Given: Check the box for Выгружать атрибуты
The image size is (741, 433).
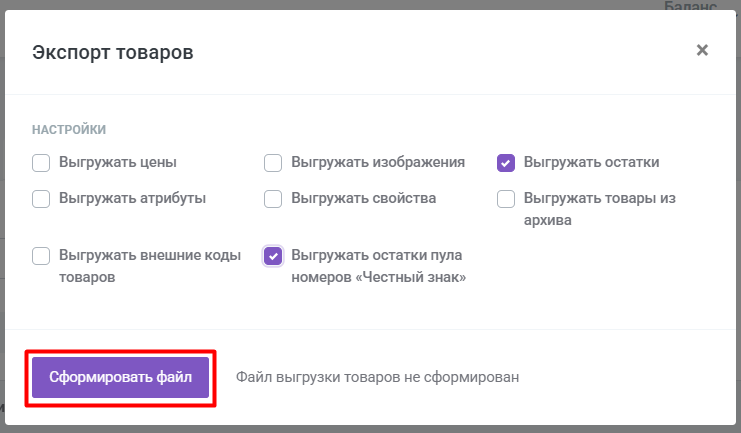Looking at the screenshot, I should 41,199.
